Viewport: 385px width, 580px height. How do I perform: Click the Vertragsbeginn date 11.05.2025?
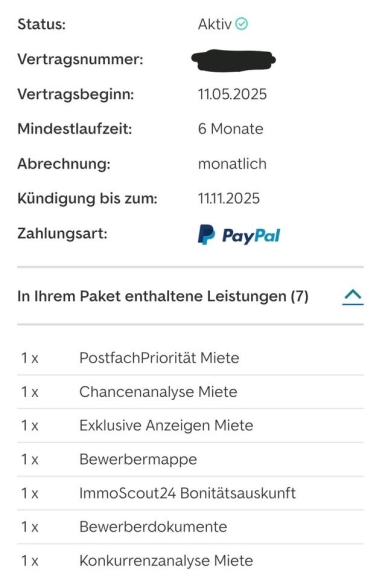232,94
